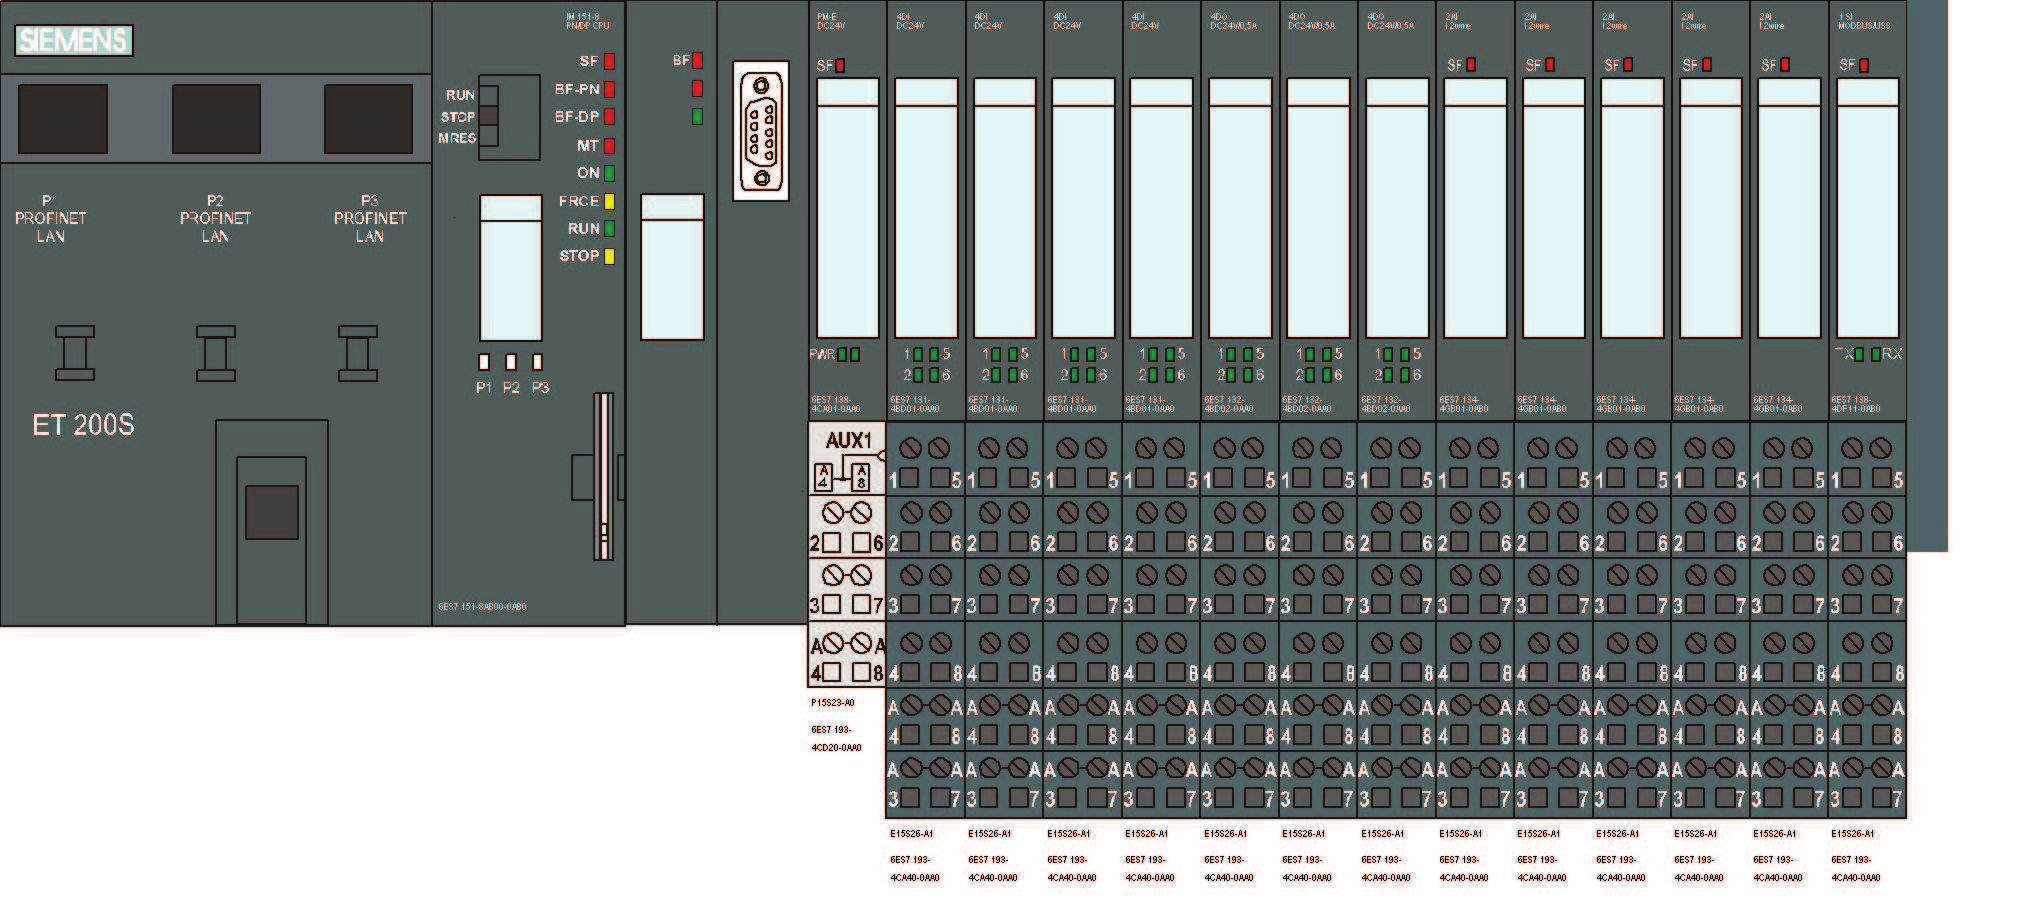
Task: Click the PWR LEDs on the PM-E module
Action: click(849, 354)
